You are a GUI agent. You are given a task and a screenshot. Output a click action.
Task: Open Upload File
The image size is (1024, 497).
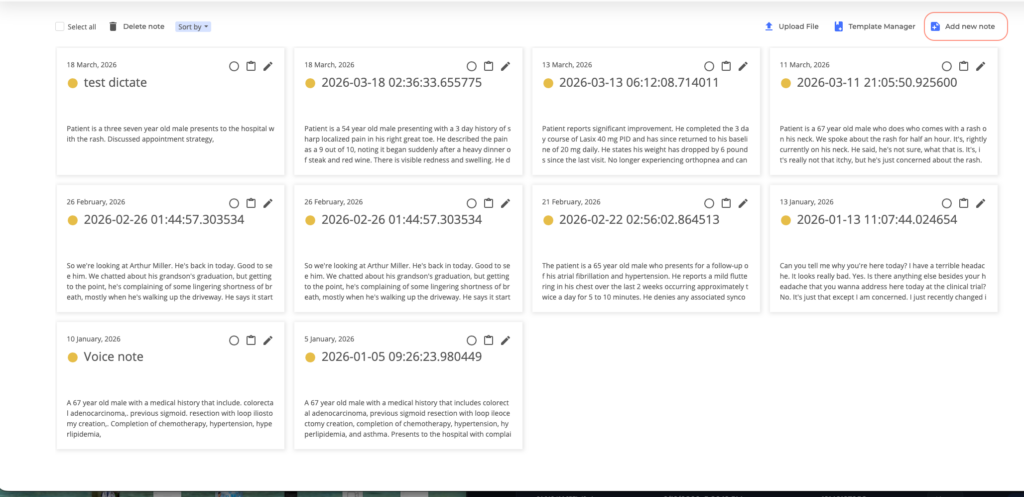[x=791, y=27]
